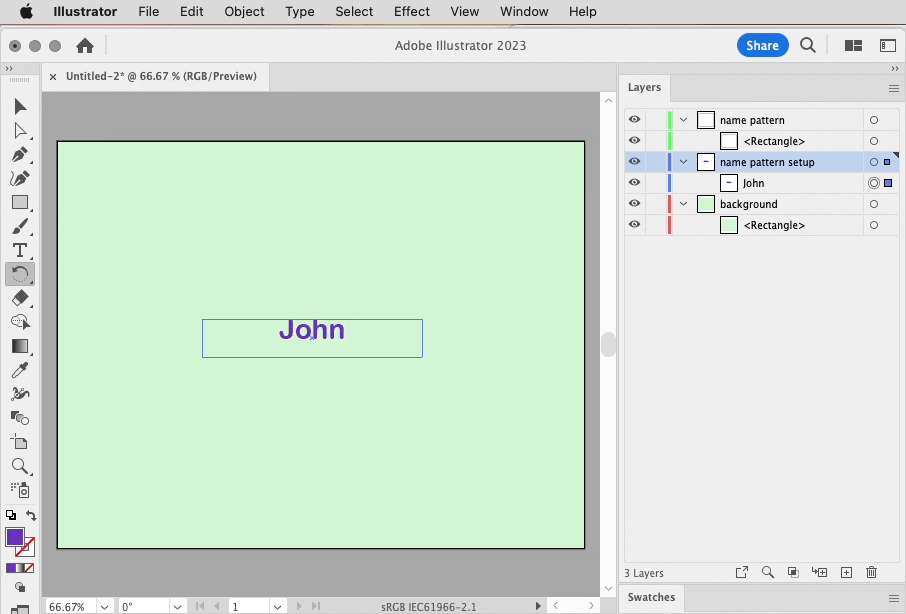Open the Effect menu
The image size is (906, 614).
(411, 12)
